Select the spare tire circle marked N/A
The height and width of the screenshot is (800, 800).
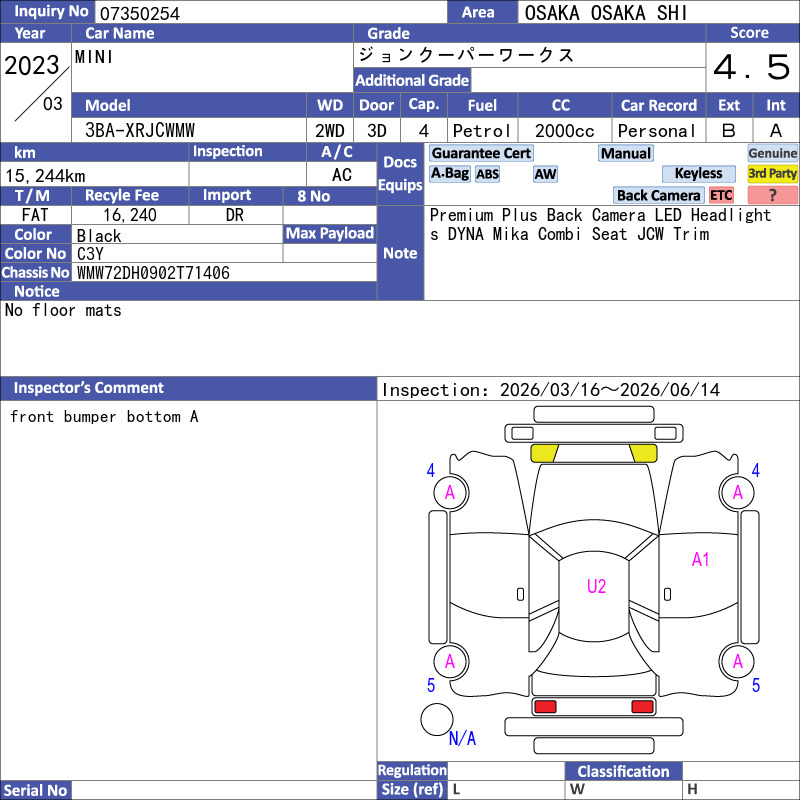click(x=437, y=720)
